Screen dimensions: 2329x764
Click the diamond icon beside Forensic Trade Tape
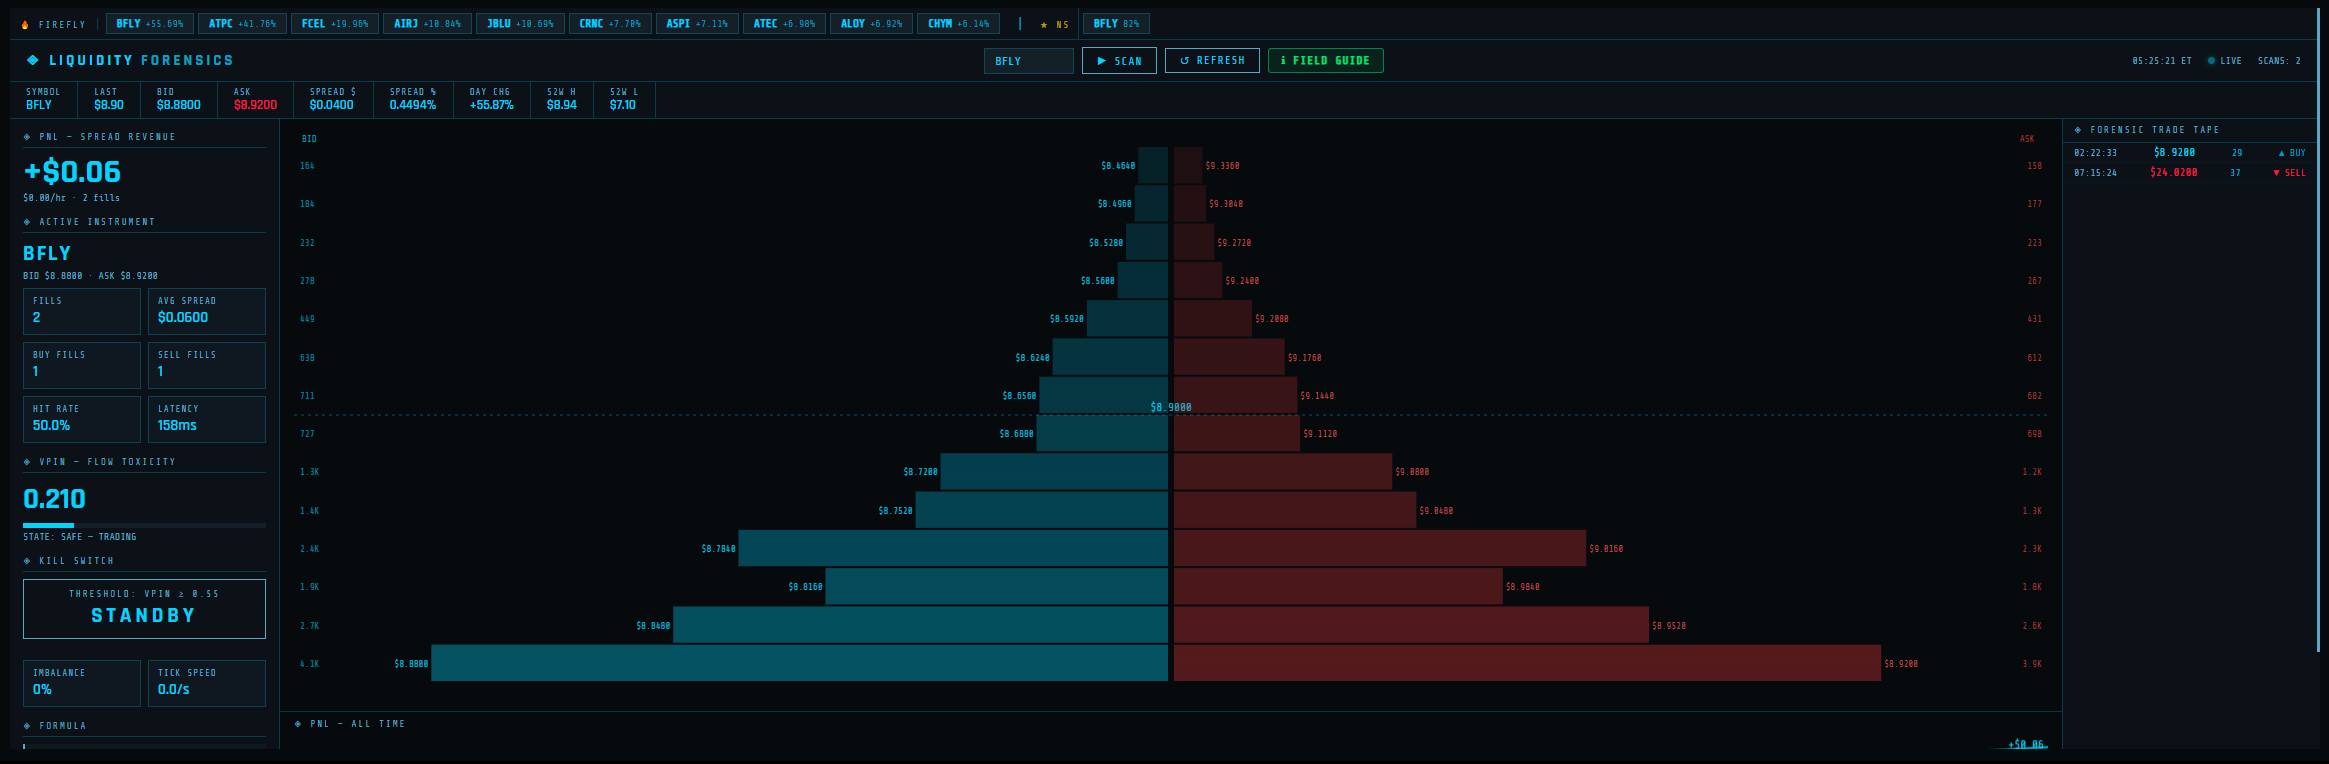(x=2078, y=130)
